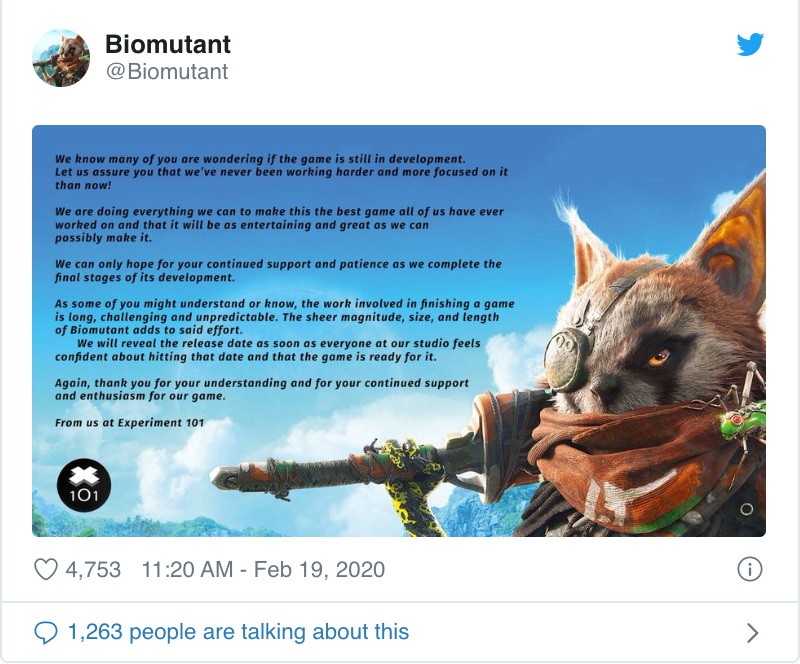800x664 pixels.
Task: Click the paragraph starting "We know many of you"
Action: click(x=261, y=172)
